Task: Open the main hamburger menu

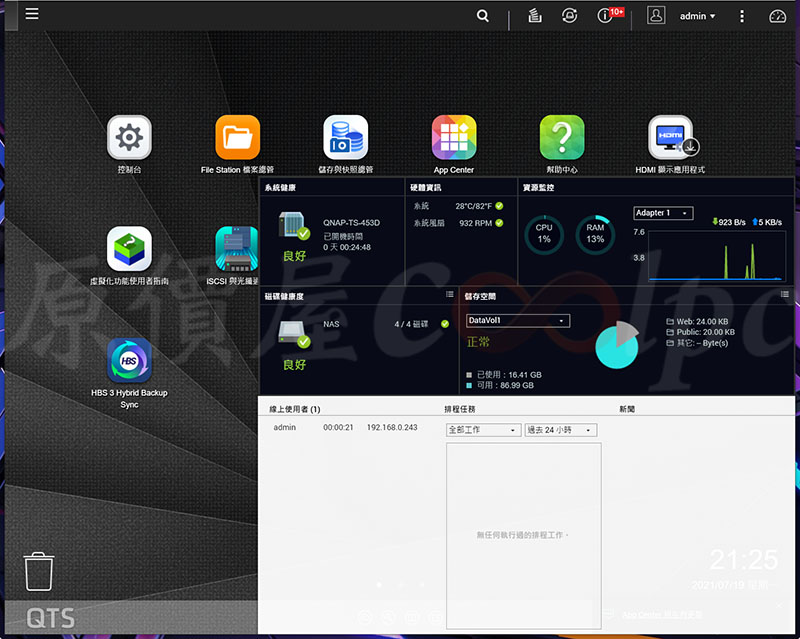Action: [x=32, y=13]
